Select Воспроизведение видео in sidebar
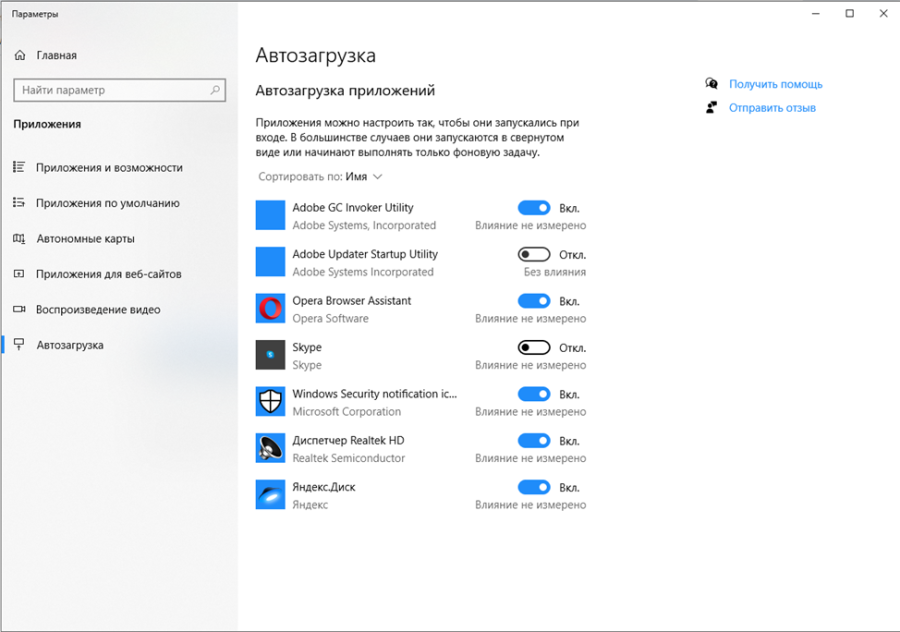Screen dimensions: 900x632 [98, 310]
